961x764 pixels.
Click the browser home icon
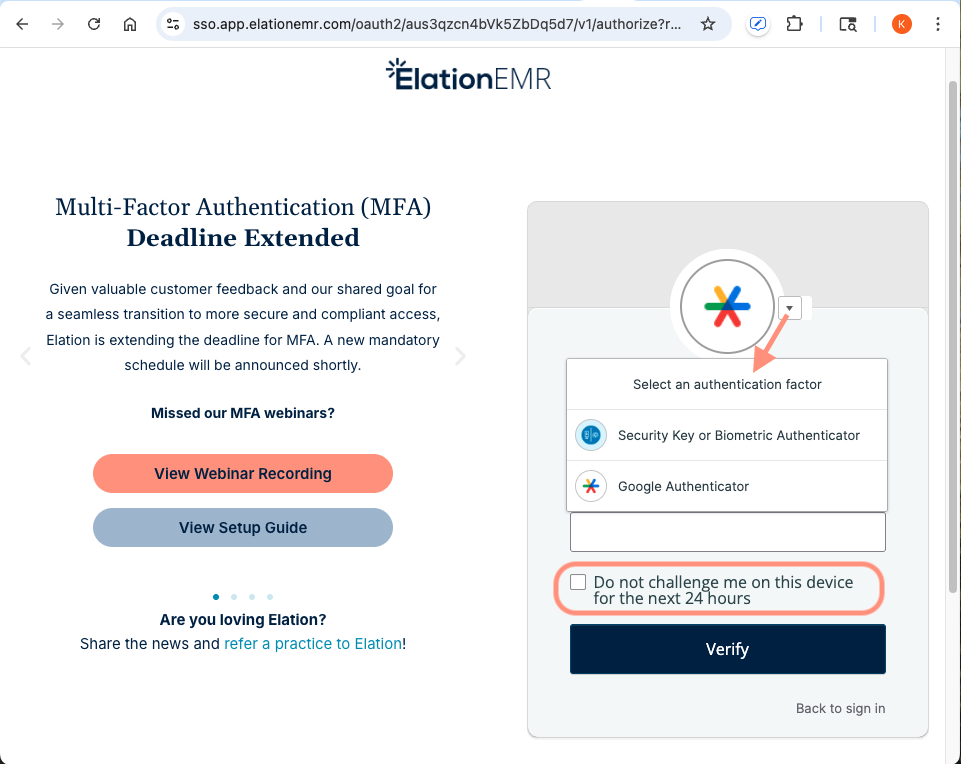click(131, 24)
